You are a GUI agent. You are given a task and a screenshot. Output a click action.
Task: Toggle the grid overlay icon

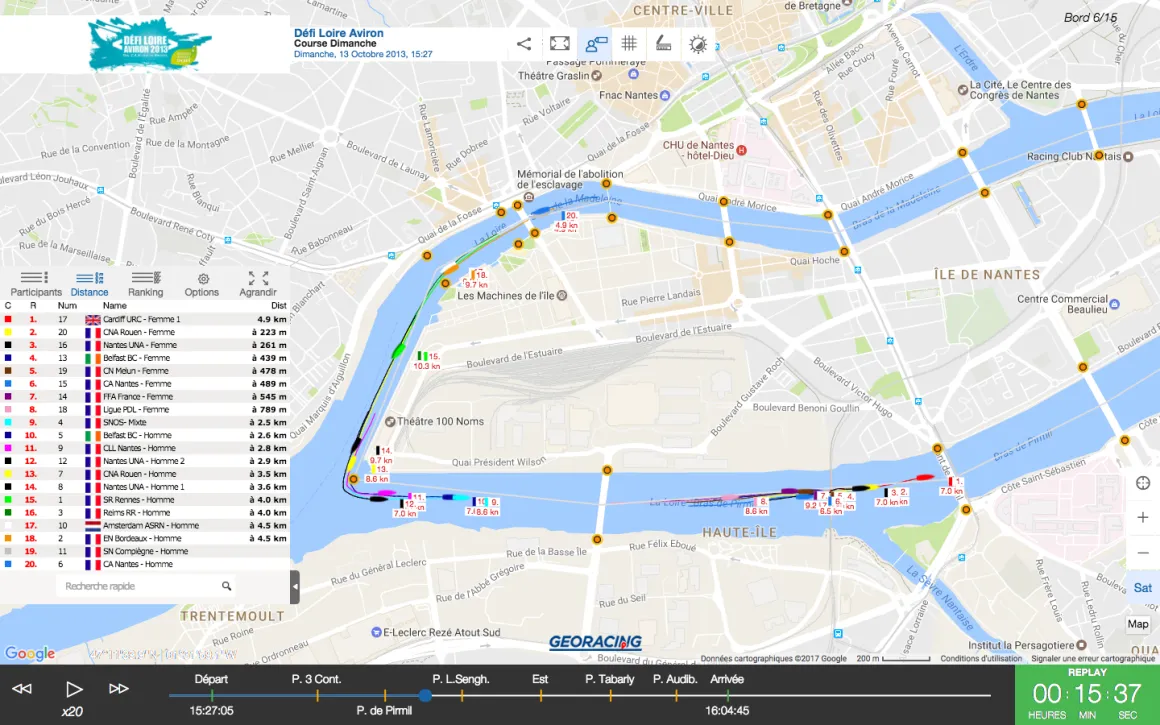[629, 44]
